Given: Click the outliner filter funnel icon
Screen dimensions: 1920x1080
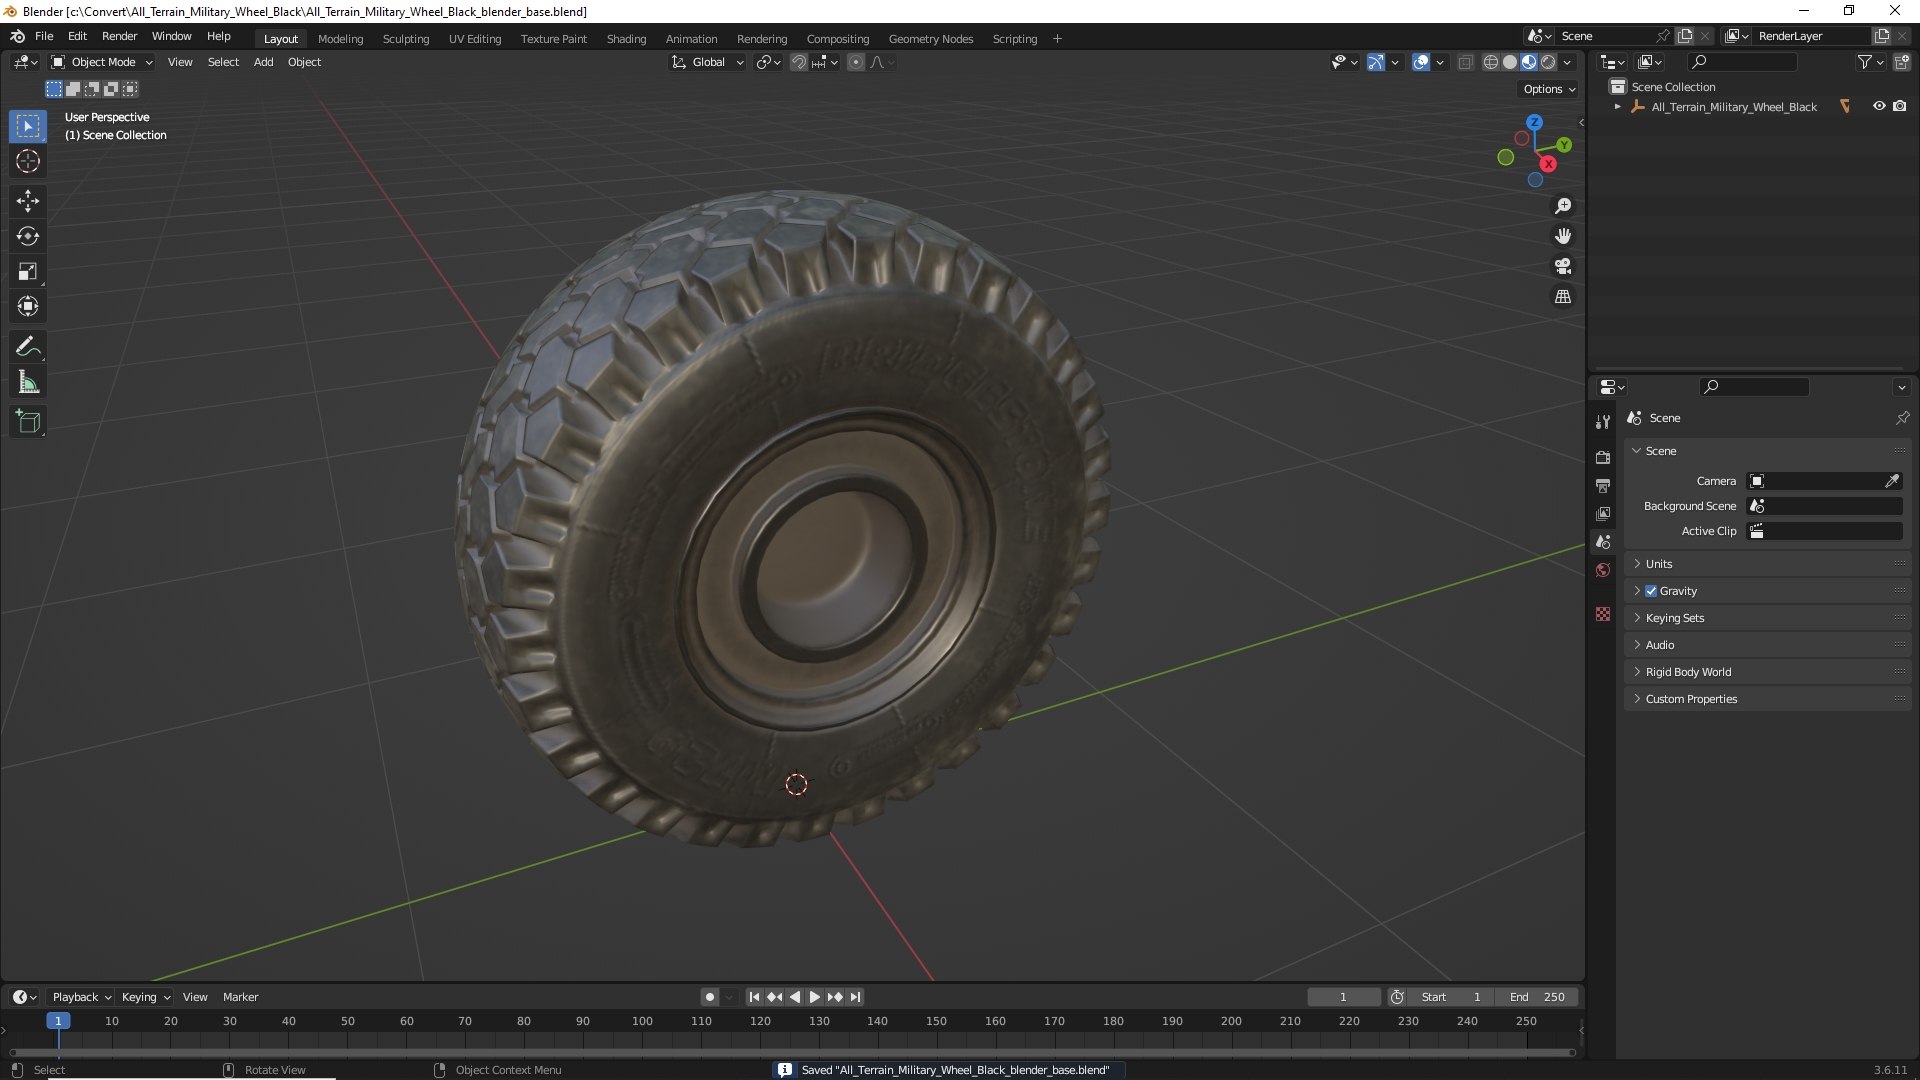Looking at the screenshot, I should coord(1865,62).
